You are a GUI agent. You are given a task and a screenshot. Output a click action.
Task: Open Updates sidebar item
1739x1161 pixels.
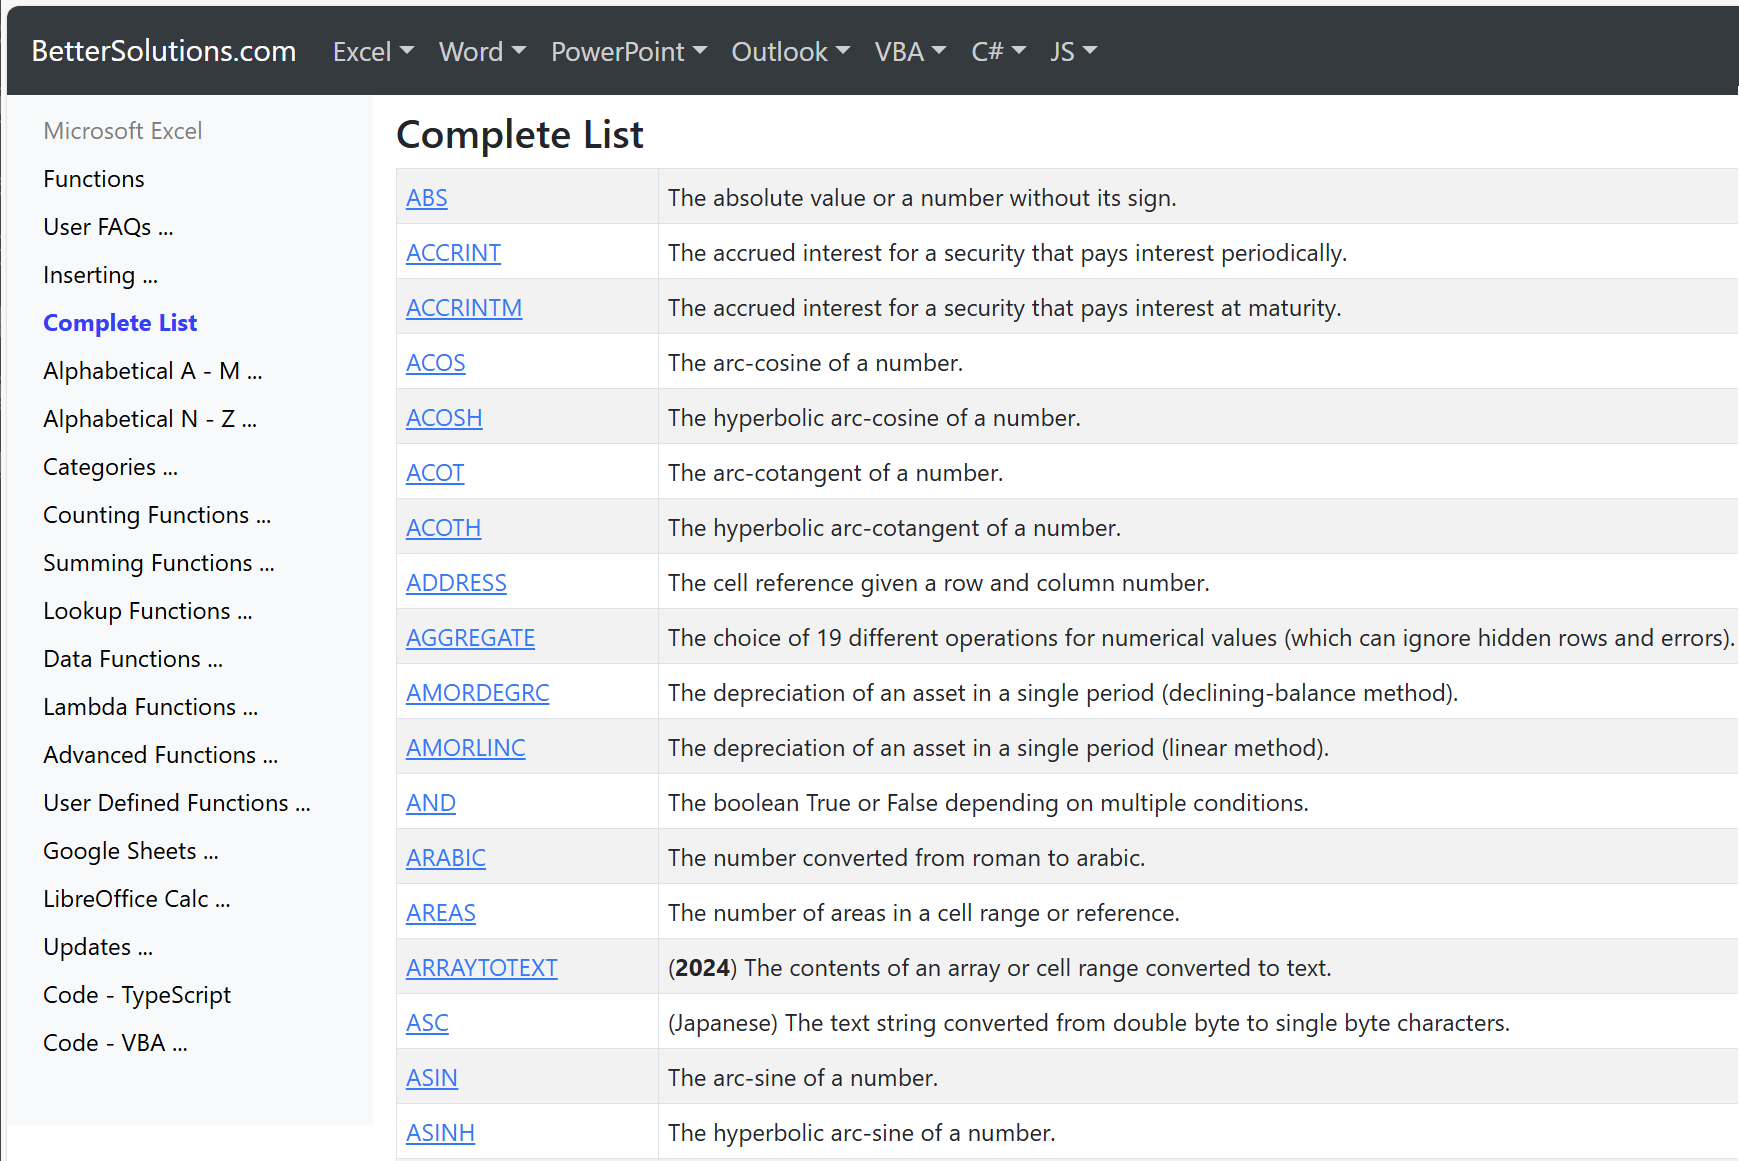[x=98, y=947]
